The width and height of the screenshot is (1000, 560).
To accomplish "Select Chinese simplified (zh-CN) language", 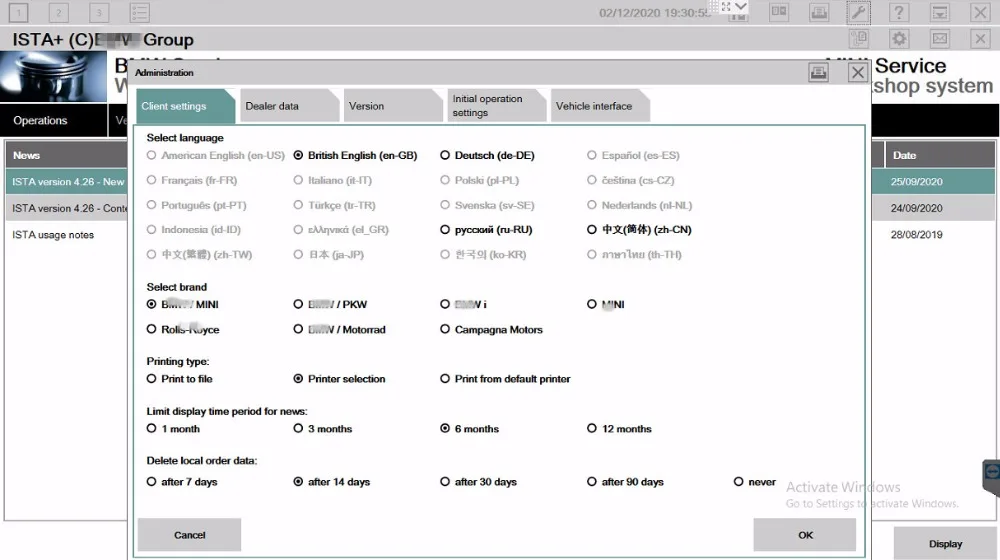I will pos(639,230).
